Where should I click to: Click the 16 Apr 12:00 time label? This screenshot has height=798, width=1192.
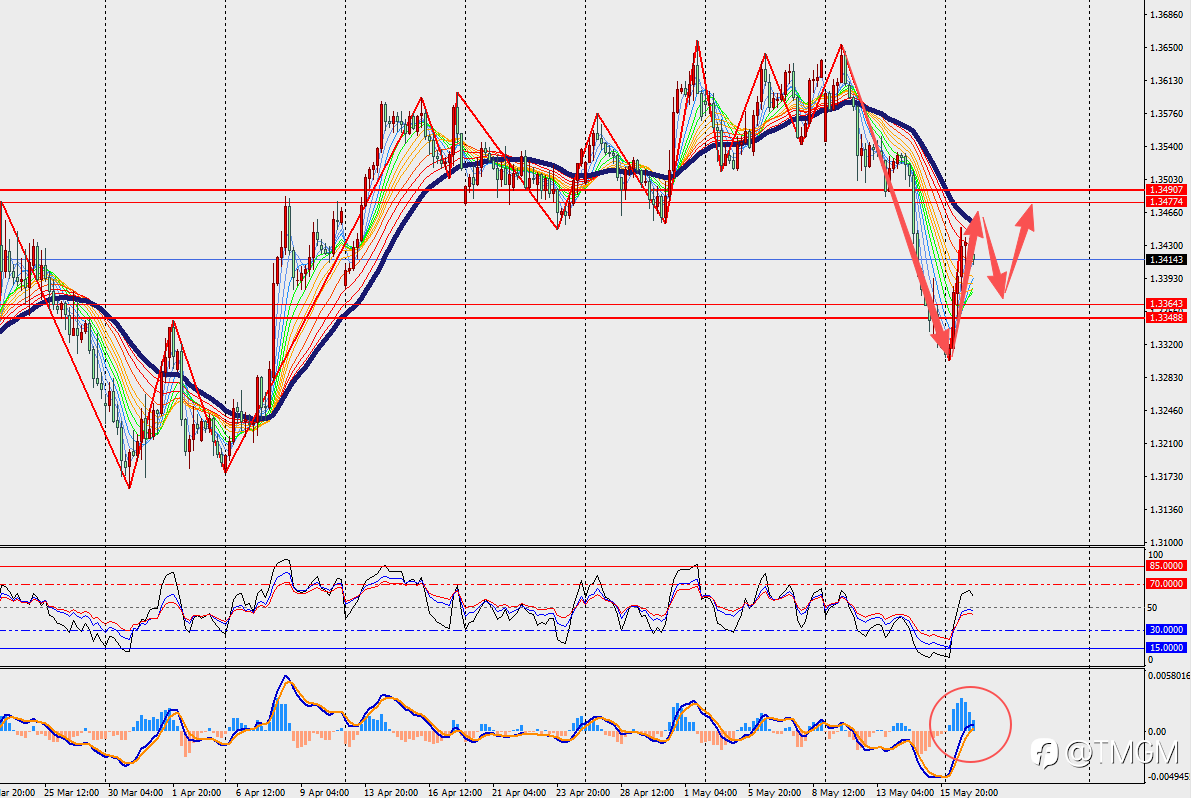point(455,792)
